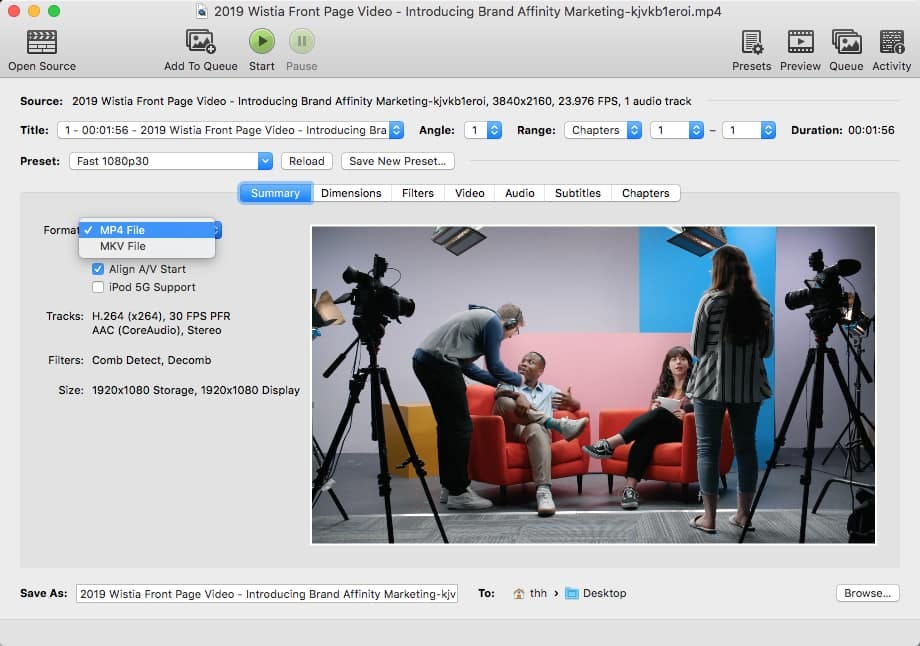Switch to the Chapters tab
The width and height of the screenshot is (920, 646).
click(x=645, y=194)
